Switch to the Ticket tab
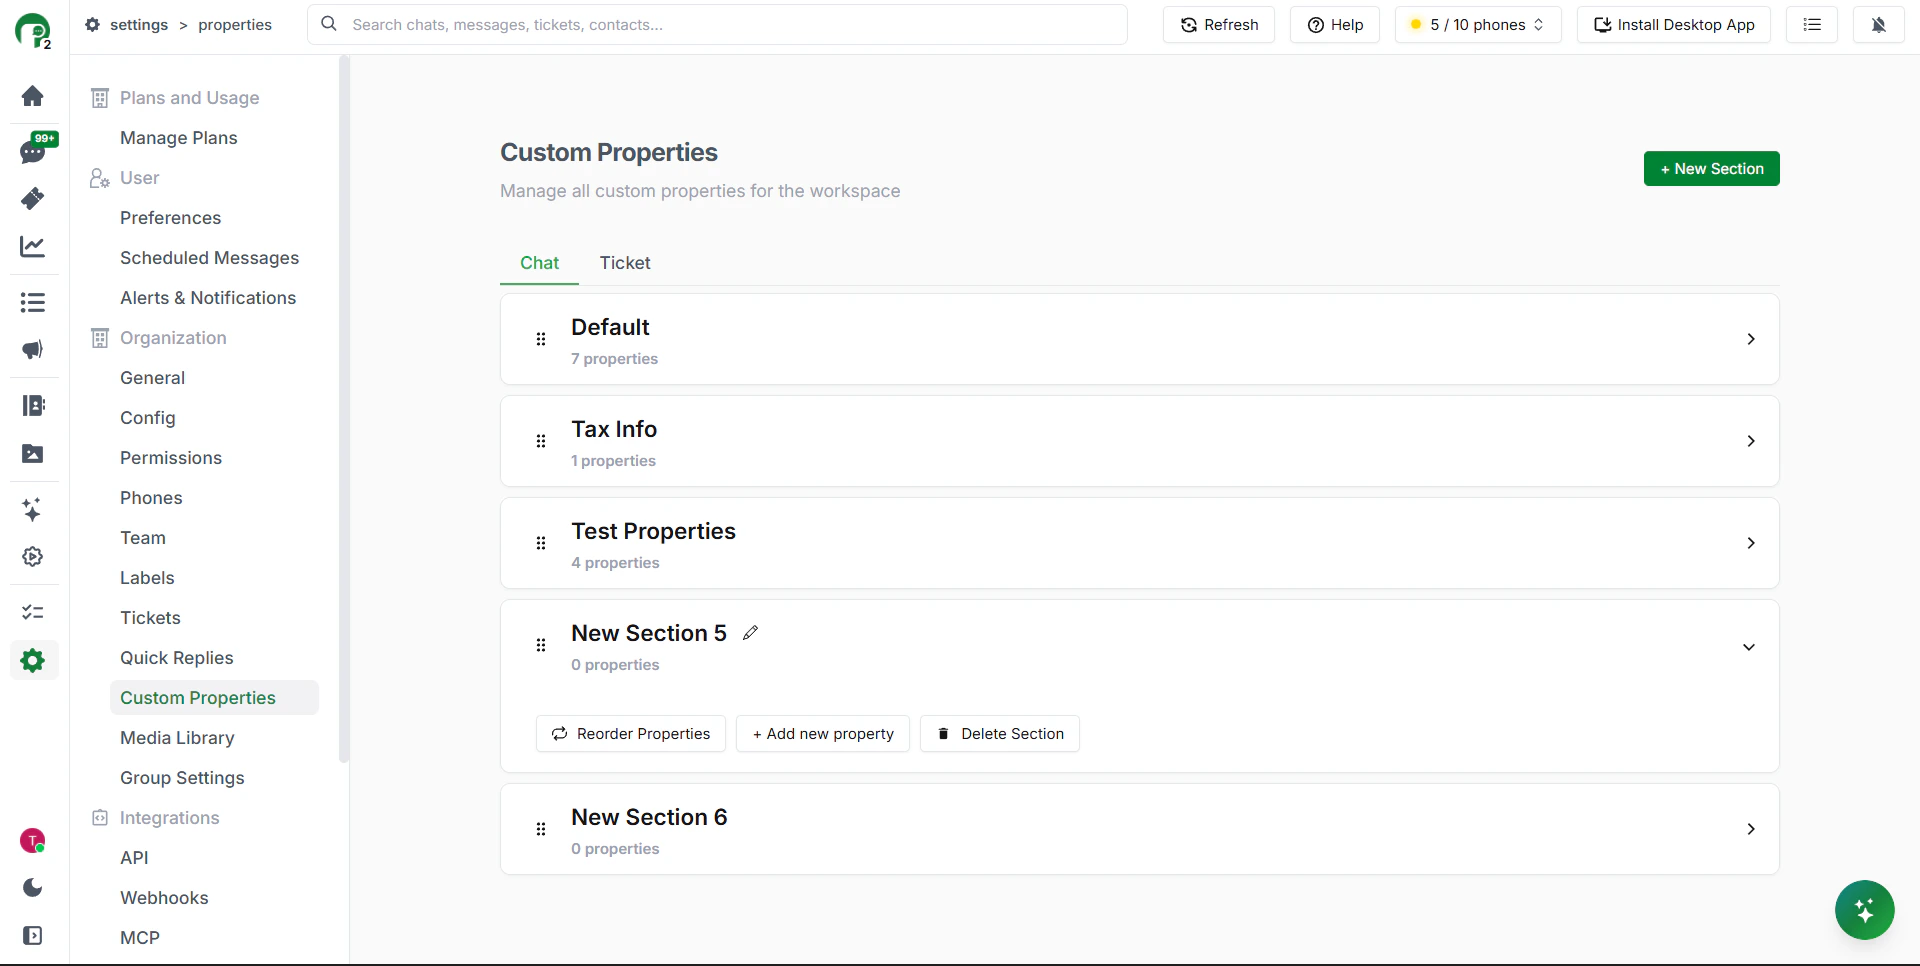Screen dimensions: 1920x966 (x=625, y=263)
